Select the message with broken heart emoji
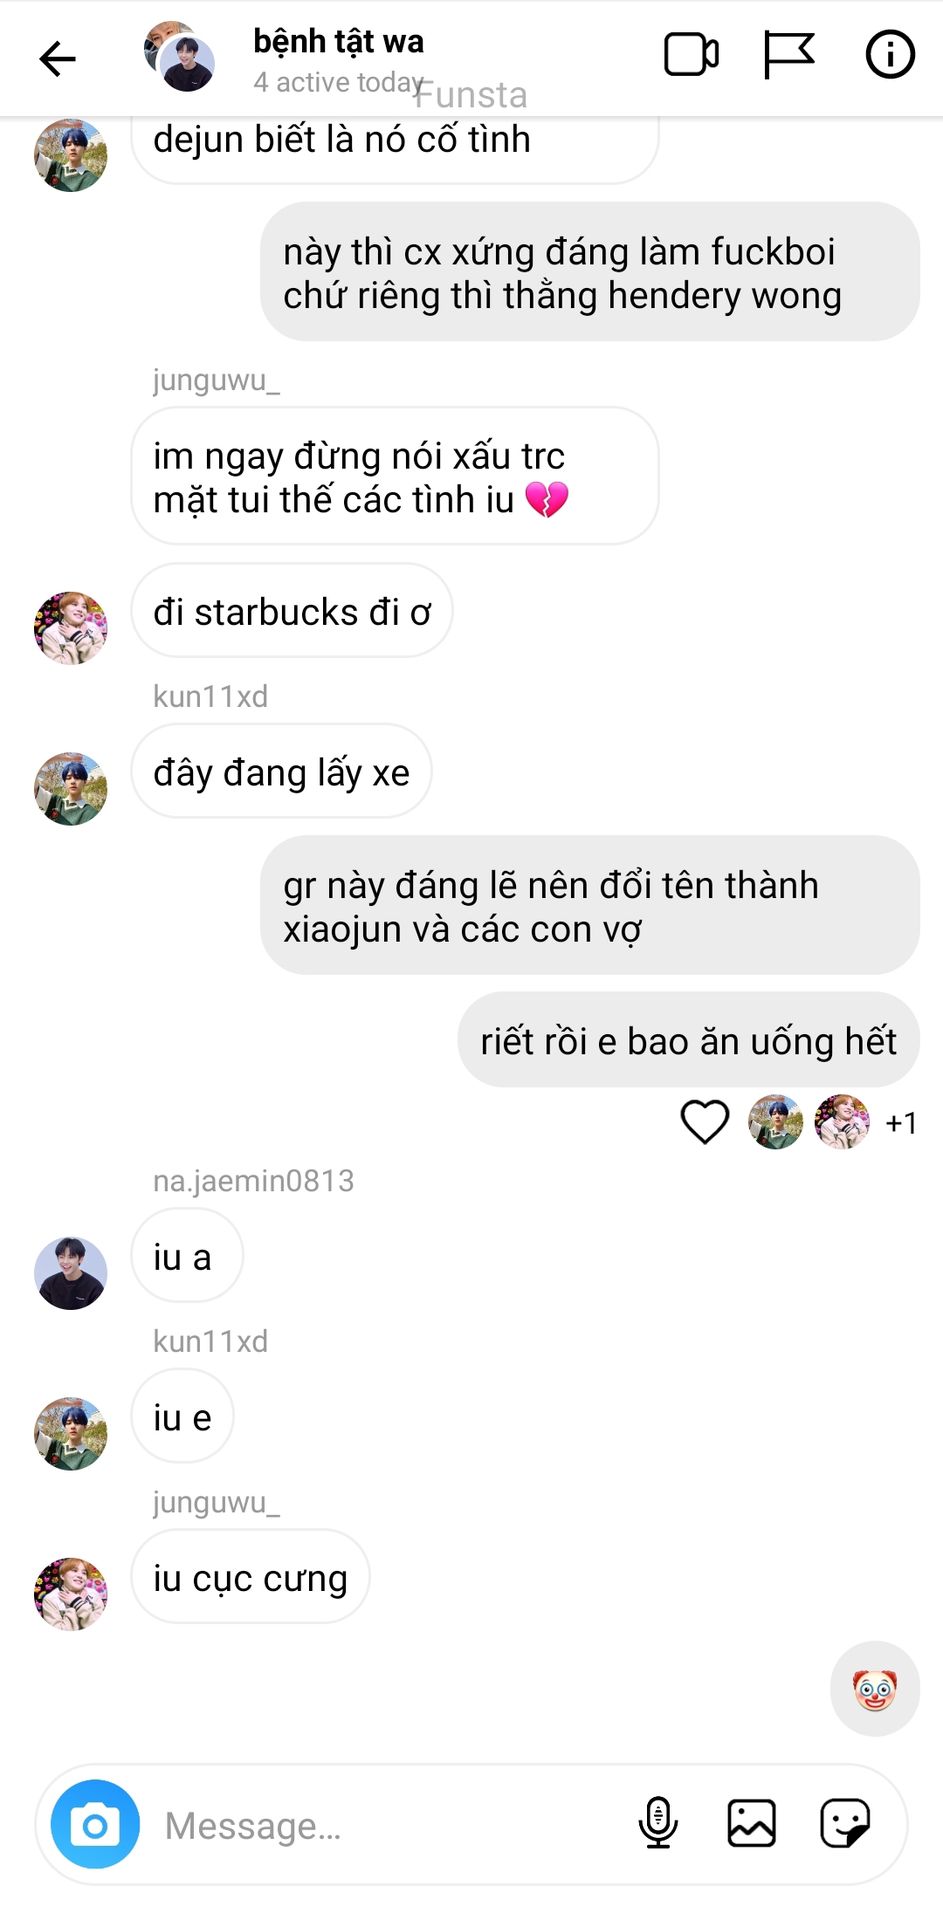 tap(395, 476)
